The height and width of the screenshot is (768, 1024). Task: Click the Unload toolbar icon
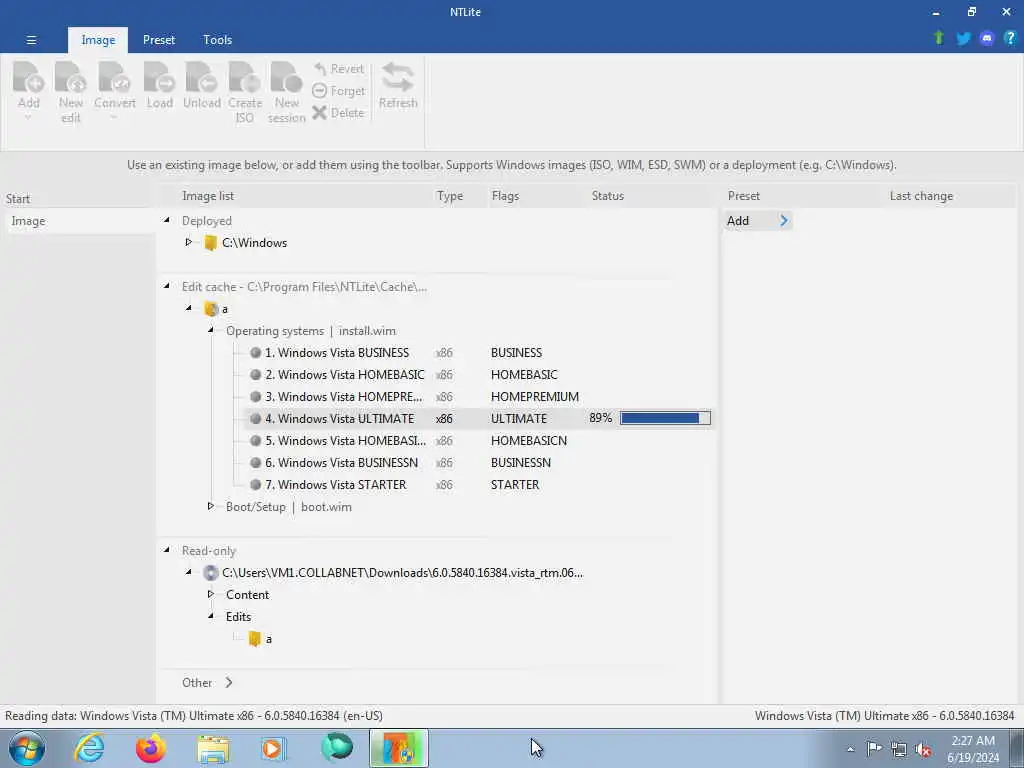tap(201, 78)
